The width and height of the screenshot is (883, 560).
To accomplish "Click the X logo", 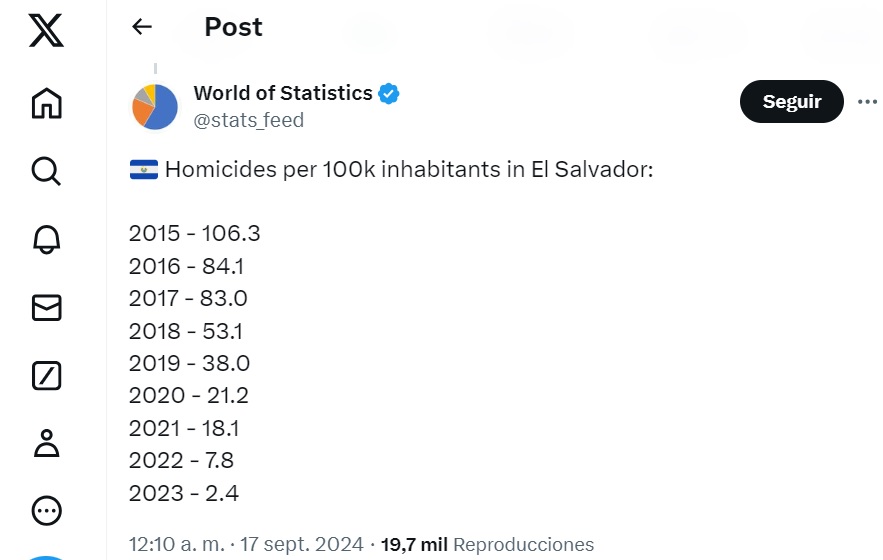I will 46,32.
